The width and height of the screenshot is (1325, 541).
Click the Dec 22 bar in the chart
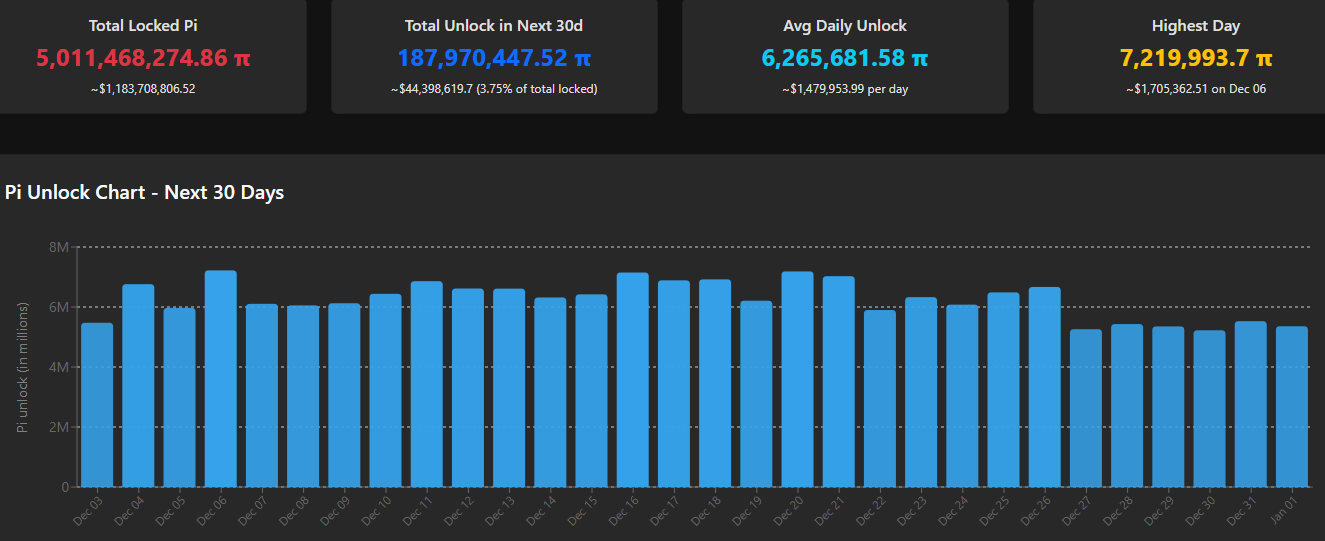point(880,398)
